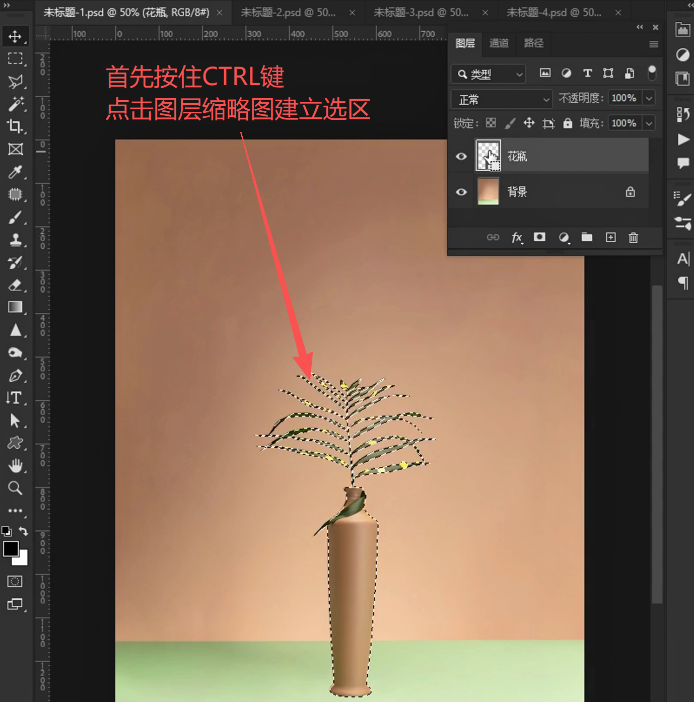Toggle Quick Mask mode

point(15,581)
